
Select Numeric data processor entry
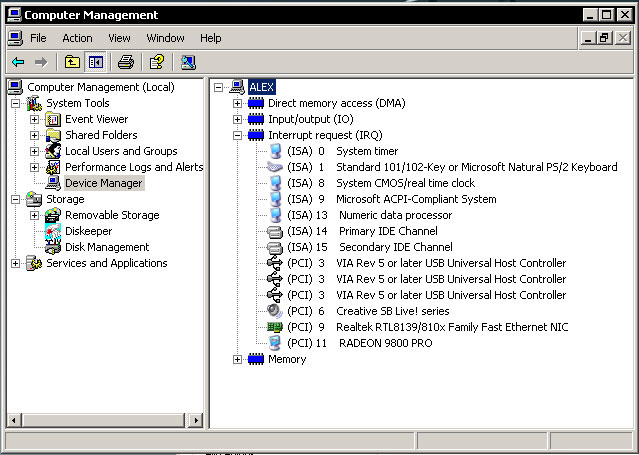tap(369, 215)
